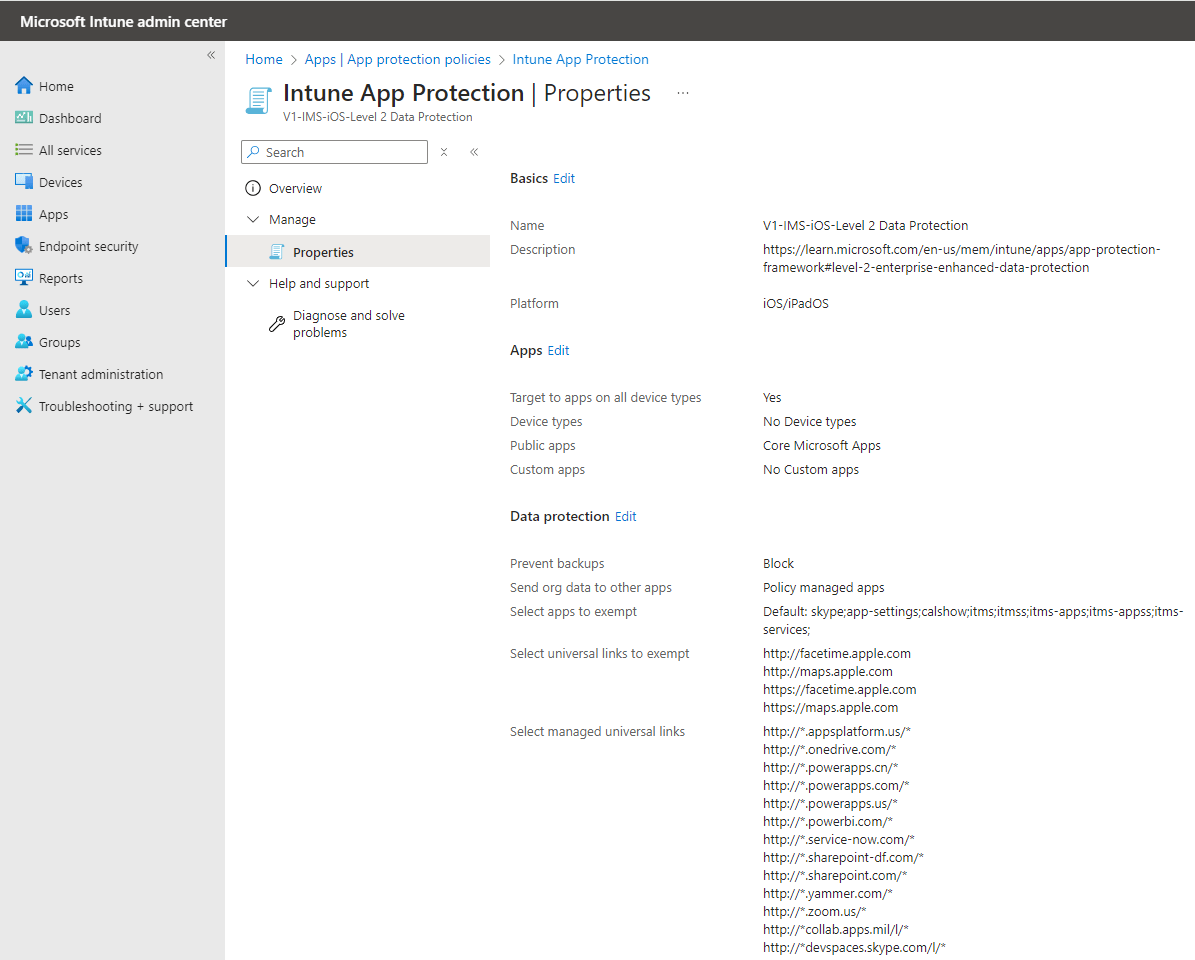Open the ellipsis menu next to Properties title
The width and height of the screenshot is (1195, 960).
(683, 92)
